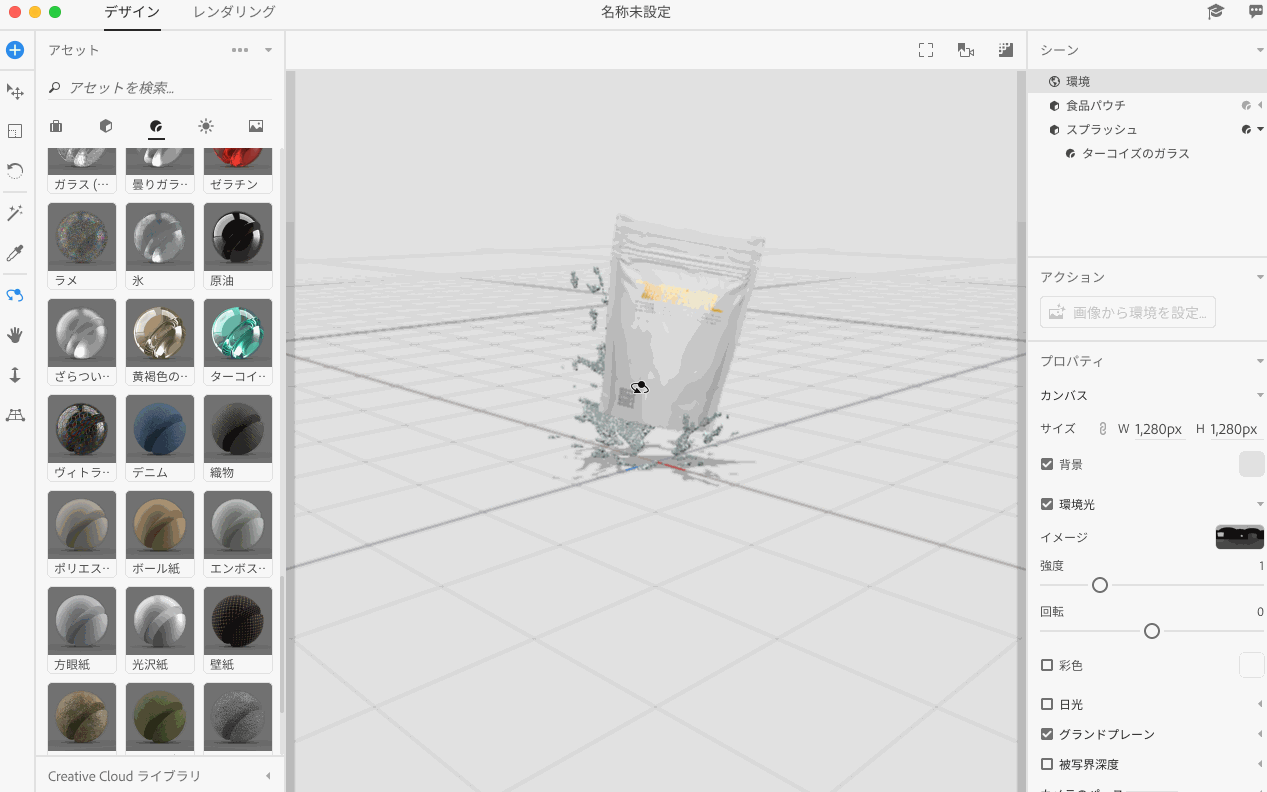
Task: Choose the Hand pan tool
Action: tap(15, 335)
